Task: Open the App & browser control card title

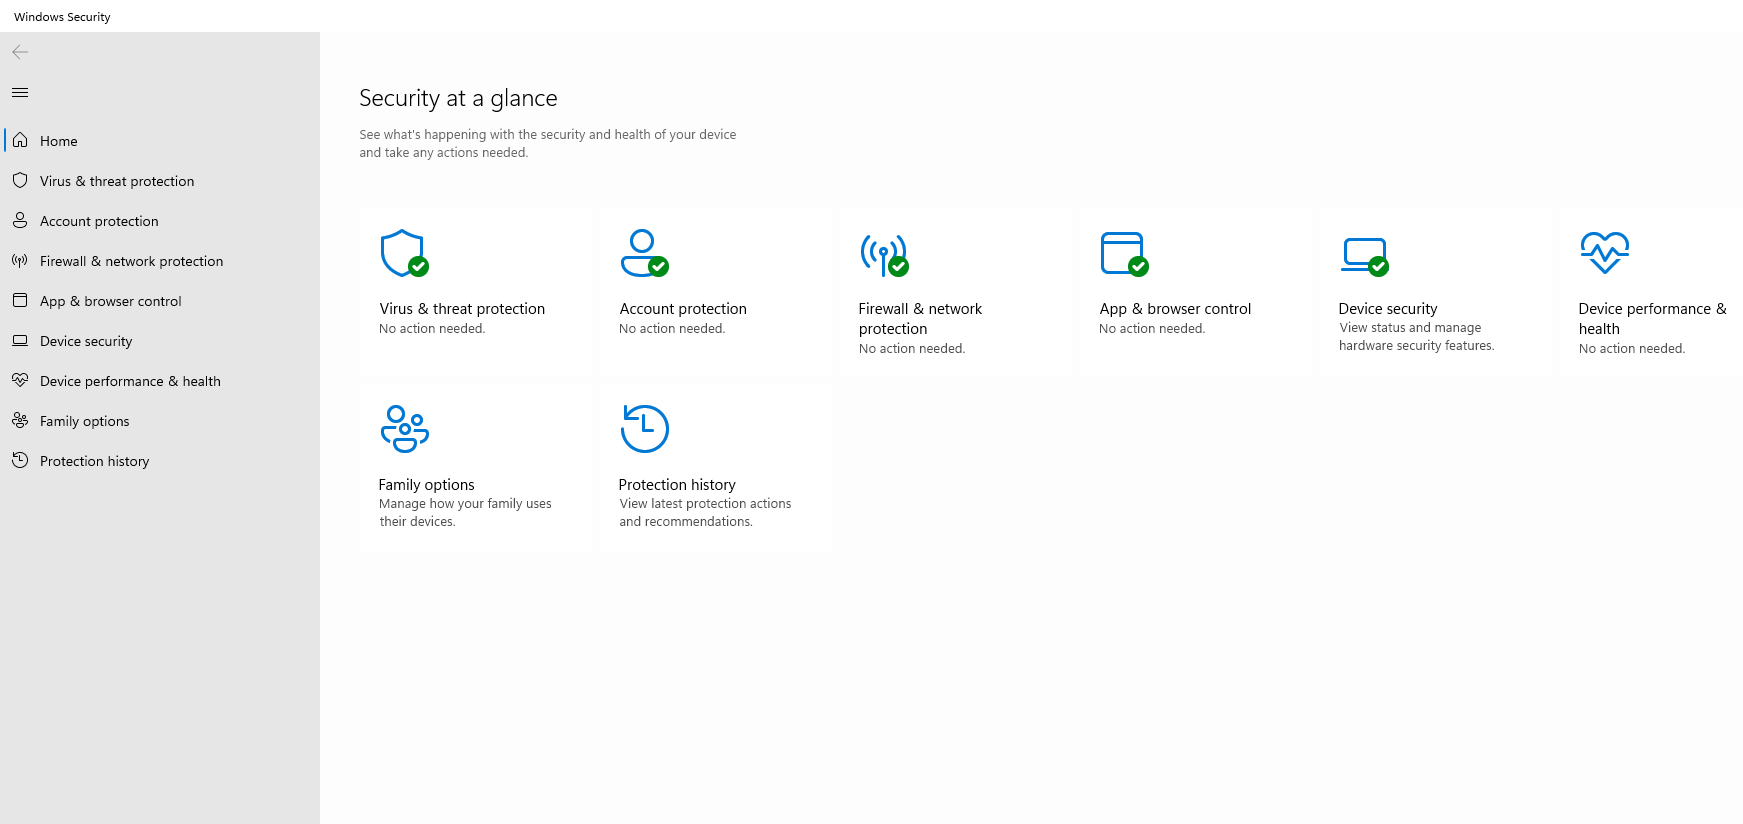Action: click(1175, 309)
